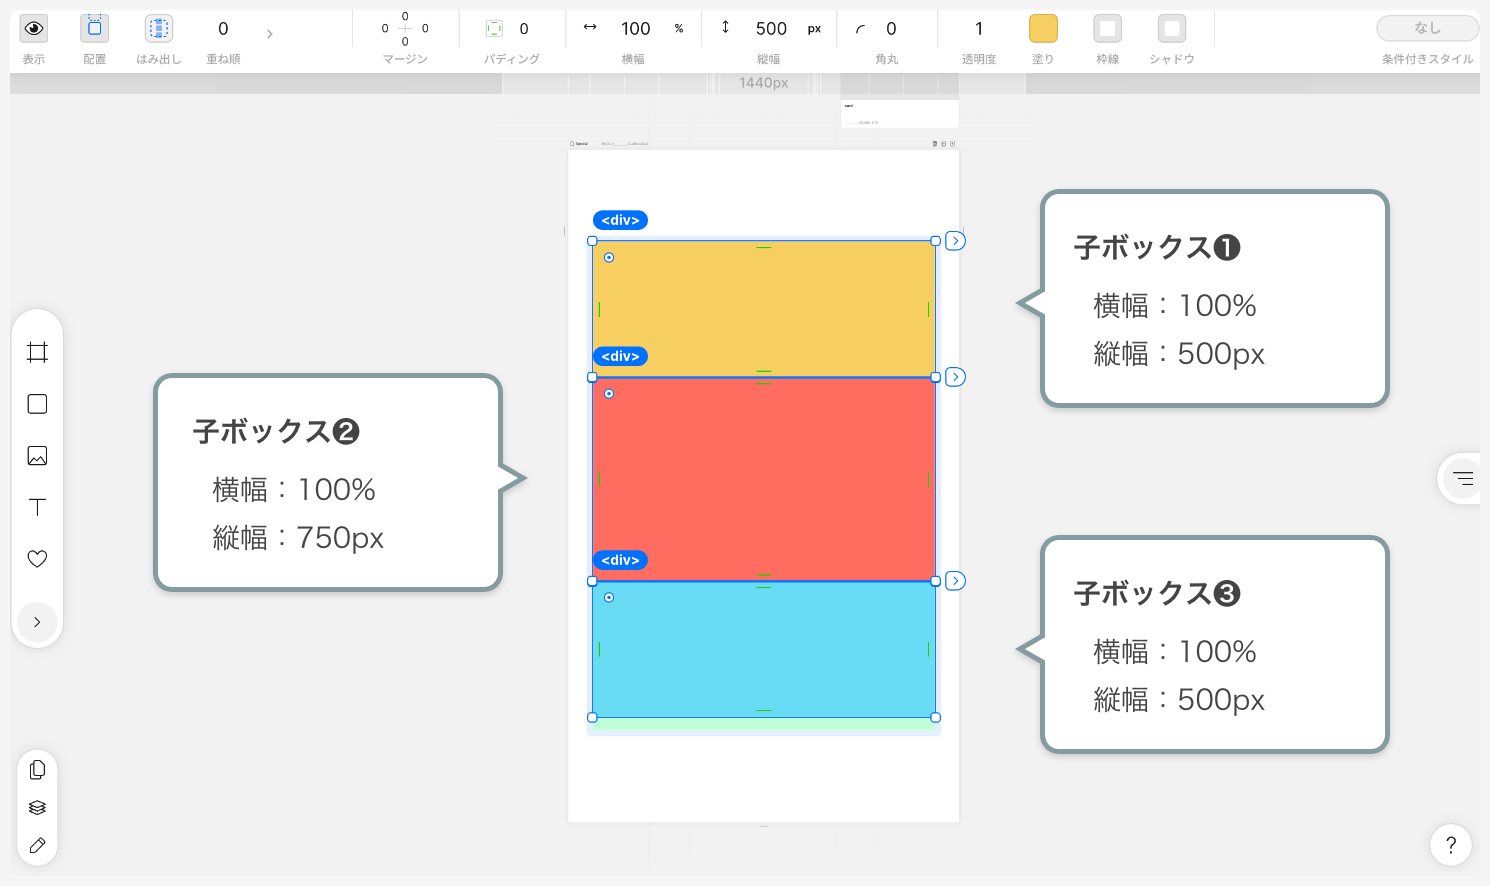1490x886 pixels.
Task: Click the heart icon in left toolbar
Action: pos(37,559)
